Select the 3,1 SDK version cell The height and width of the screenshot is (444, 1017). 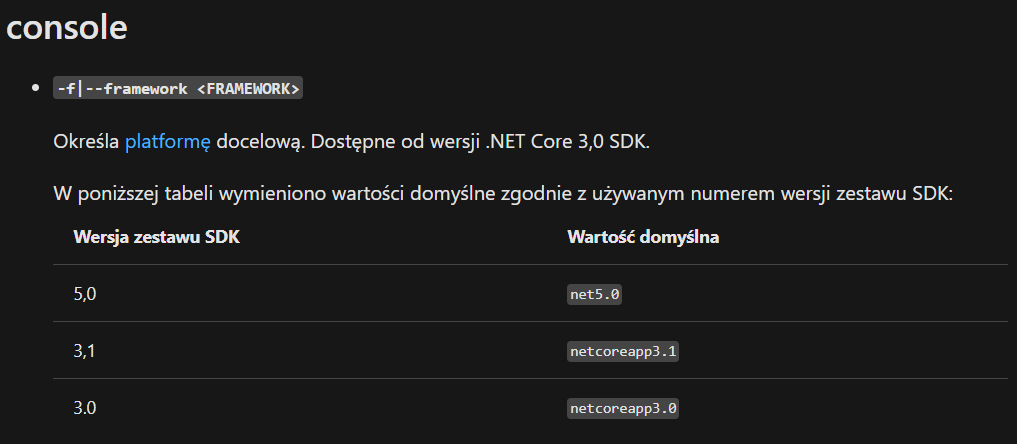tap(85, 351)
